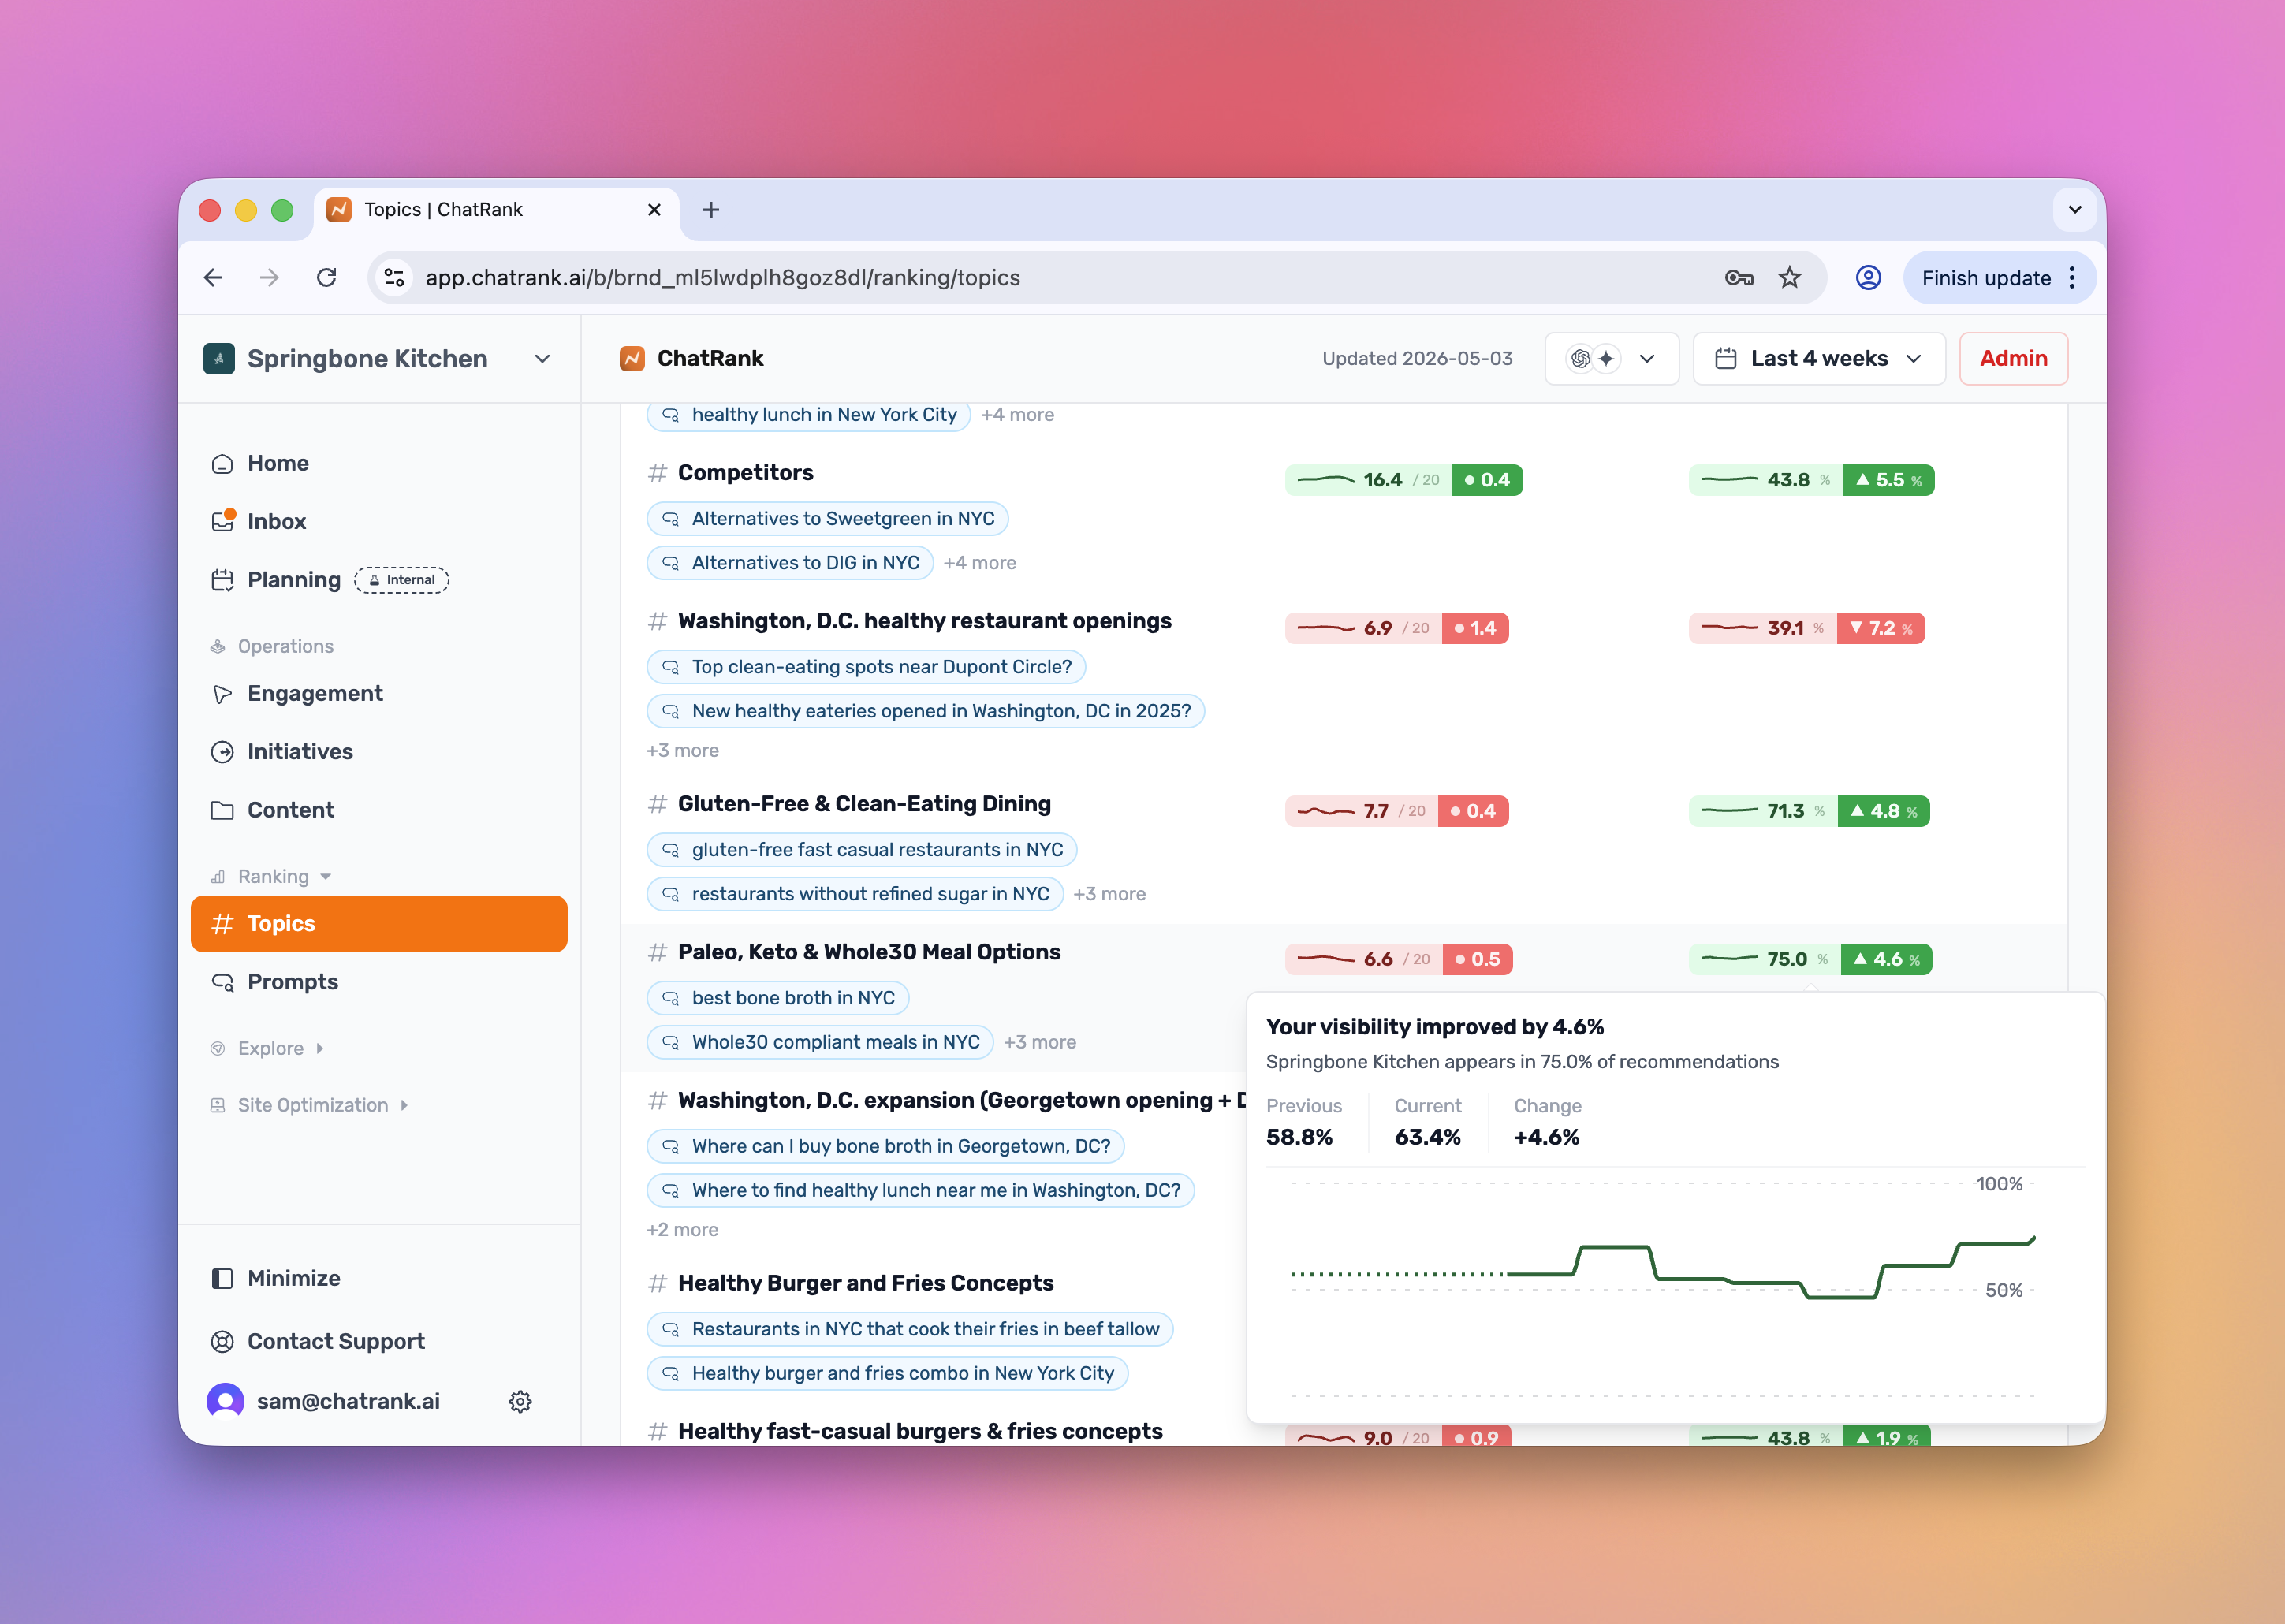Viewport: 2285px width, 1624px height.
Task: Click the Admin button
Action: click(x=2012, y=358)
